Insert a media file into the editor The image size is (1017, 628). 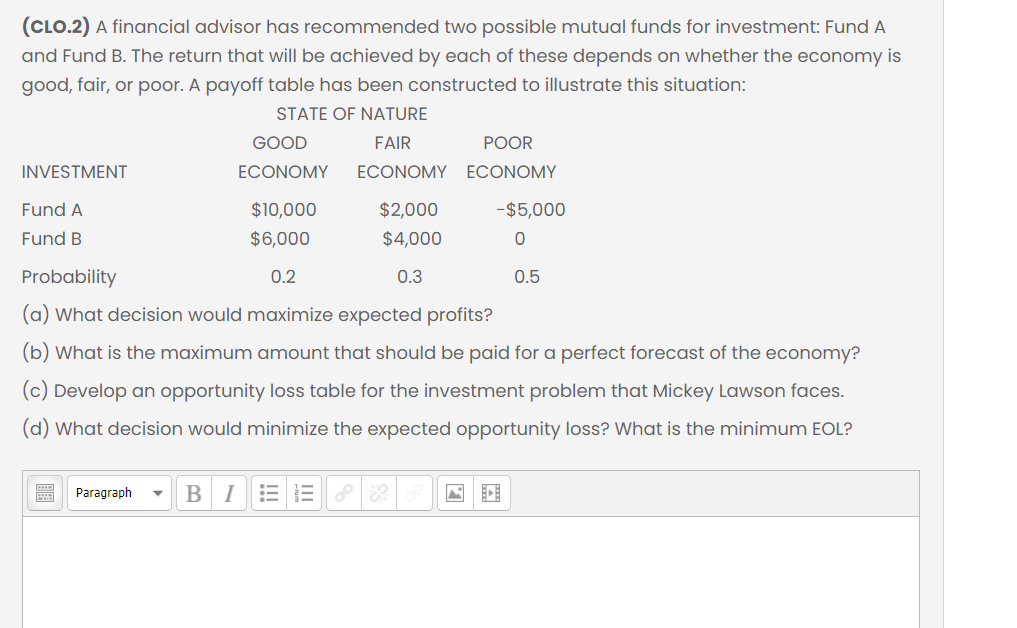point(491,492)
